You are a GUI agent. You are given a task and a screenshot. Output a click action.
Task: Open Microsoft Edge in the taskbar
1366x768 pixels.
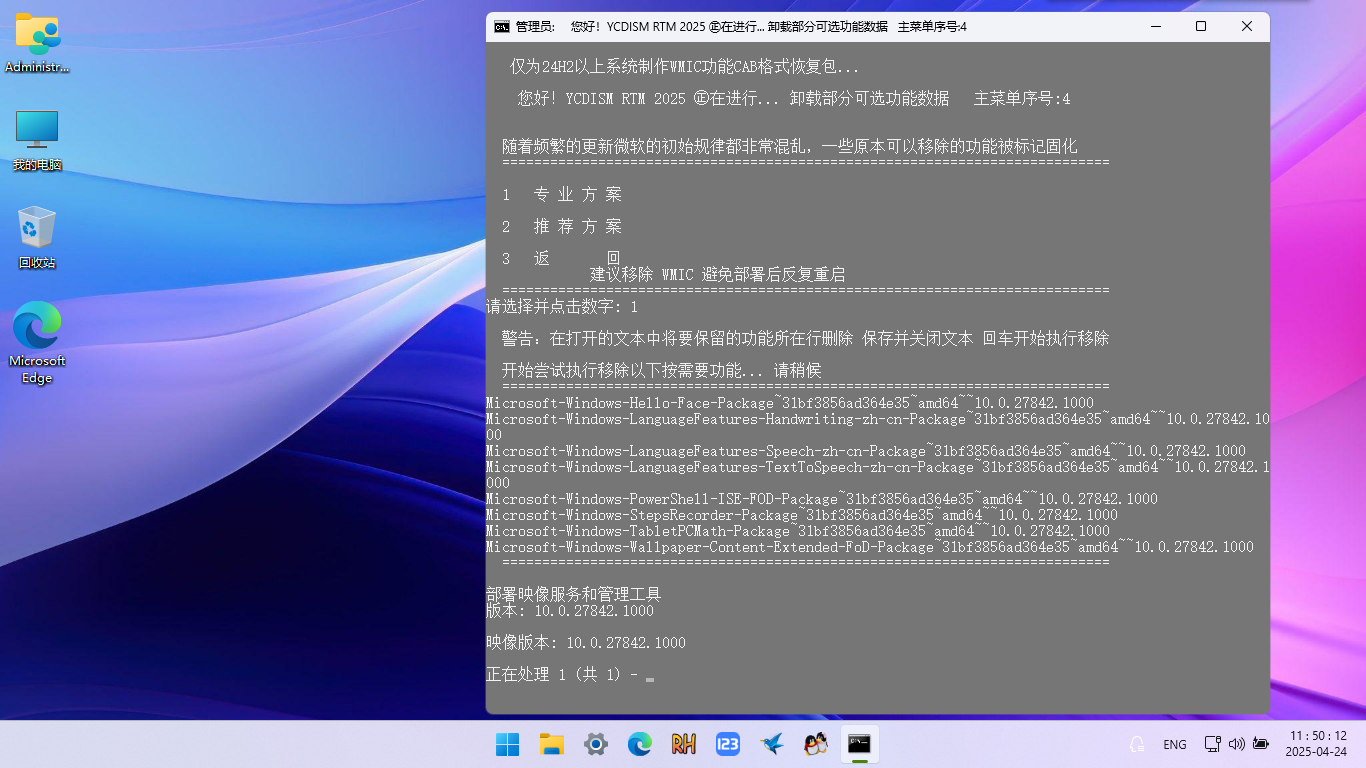click(x=640, y=744)
